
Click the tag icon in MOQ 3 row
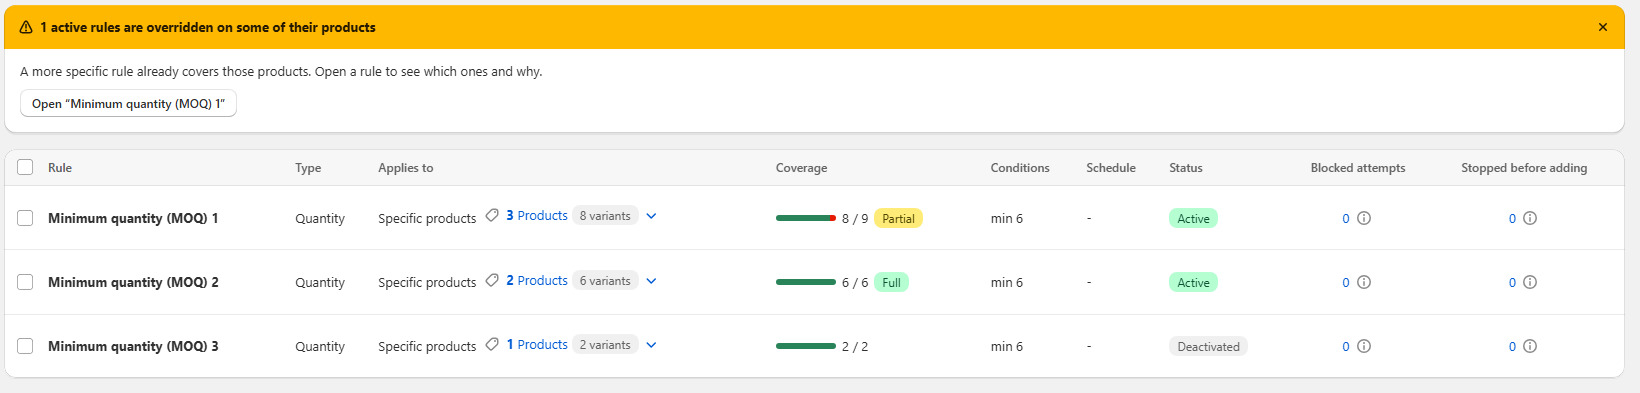pyautogui.click(x=492, y=344)
